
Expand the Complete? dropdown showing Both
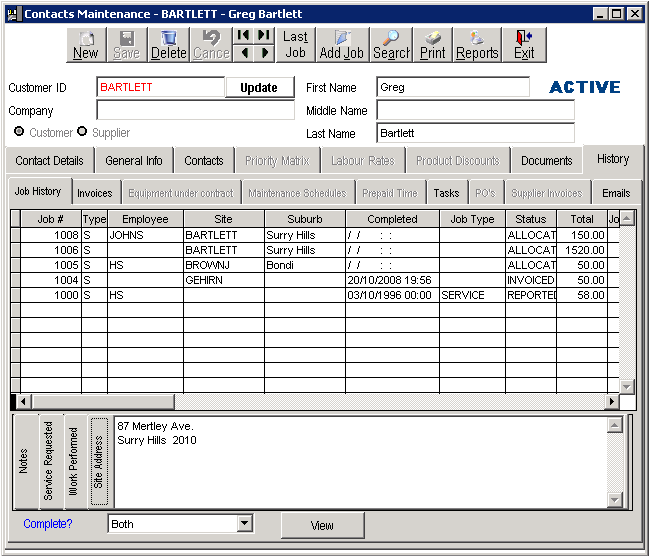pyautogui.click(x=245, y=524)
